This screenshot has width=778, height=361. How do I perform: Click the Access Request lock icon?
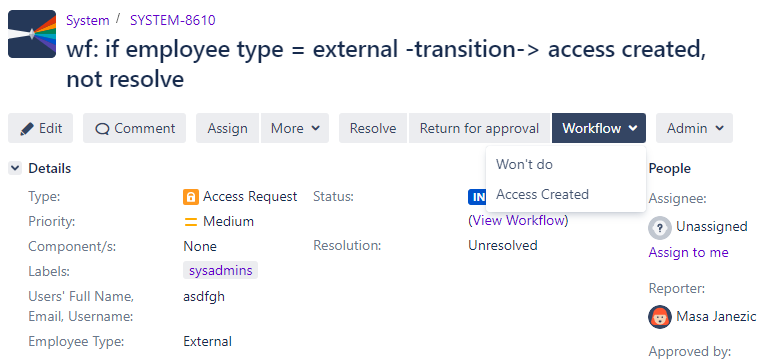[x=191, y=197]
